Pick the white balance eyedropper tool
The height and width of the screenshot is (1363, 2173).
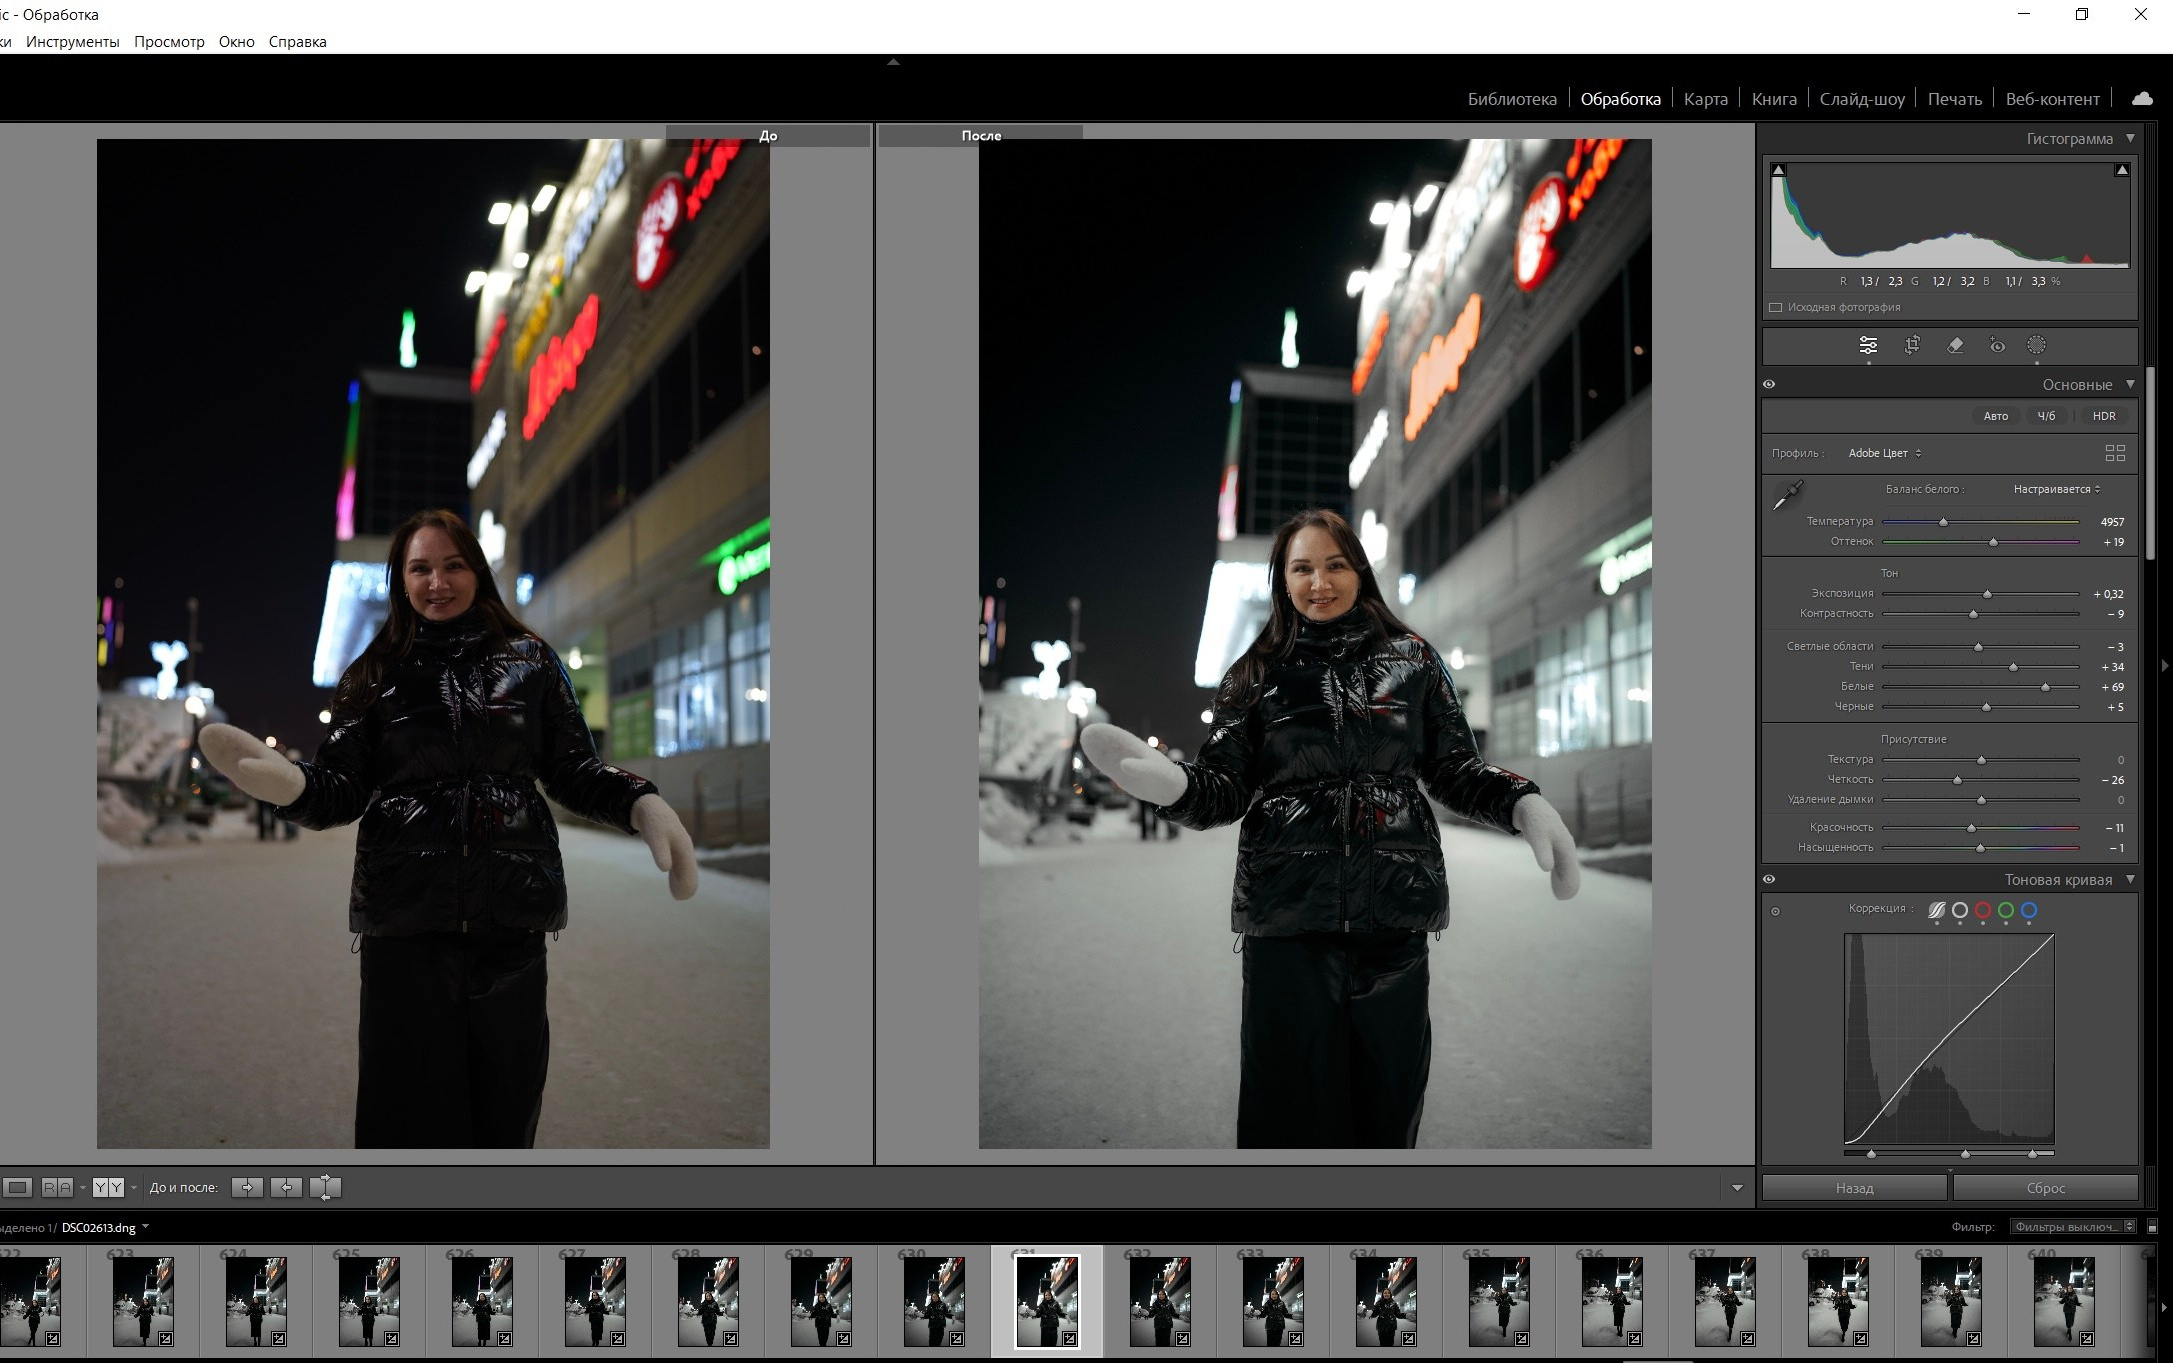coord(1787,494)
